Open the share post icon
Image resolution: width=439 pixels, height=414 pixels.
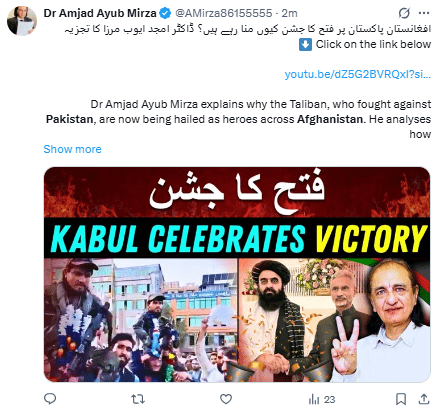[424, 399]
